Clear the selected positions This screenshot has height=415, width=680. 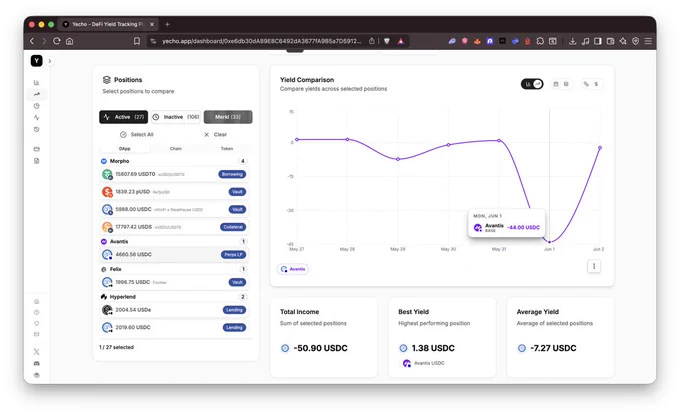[x=216, y=134]
